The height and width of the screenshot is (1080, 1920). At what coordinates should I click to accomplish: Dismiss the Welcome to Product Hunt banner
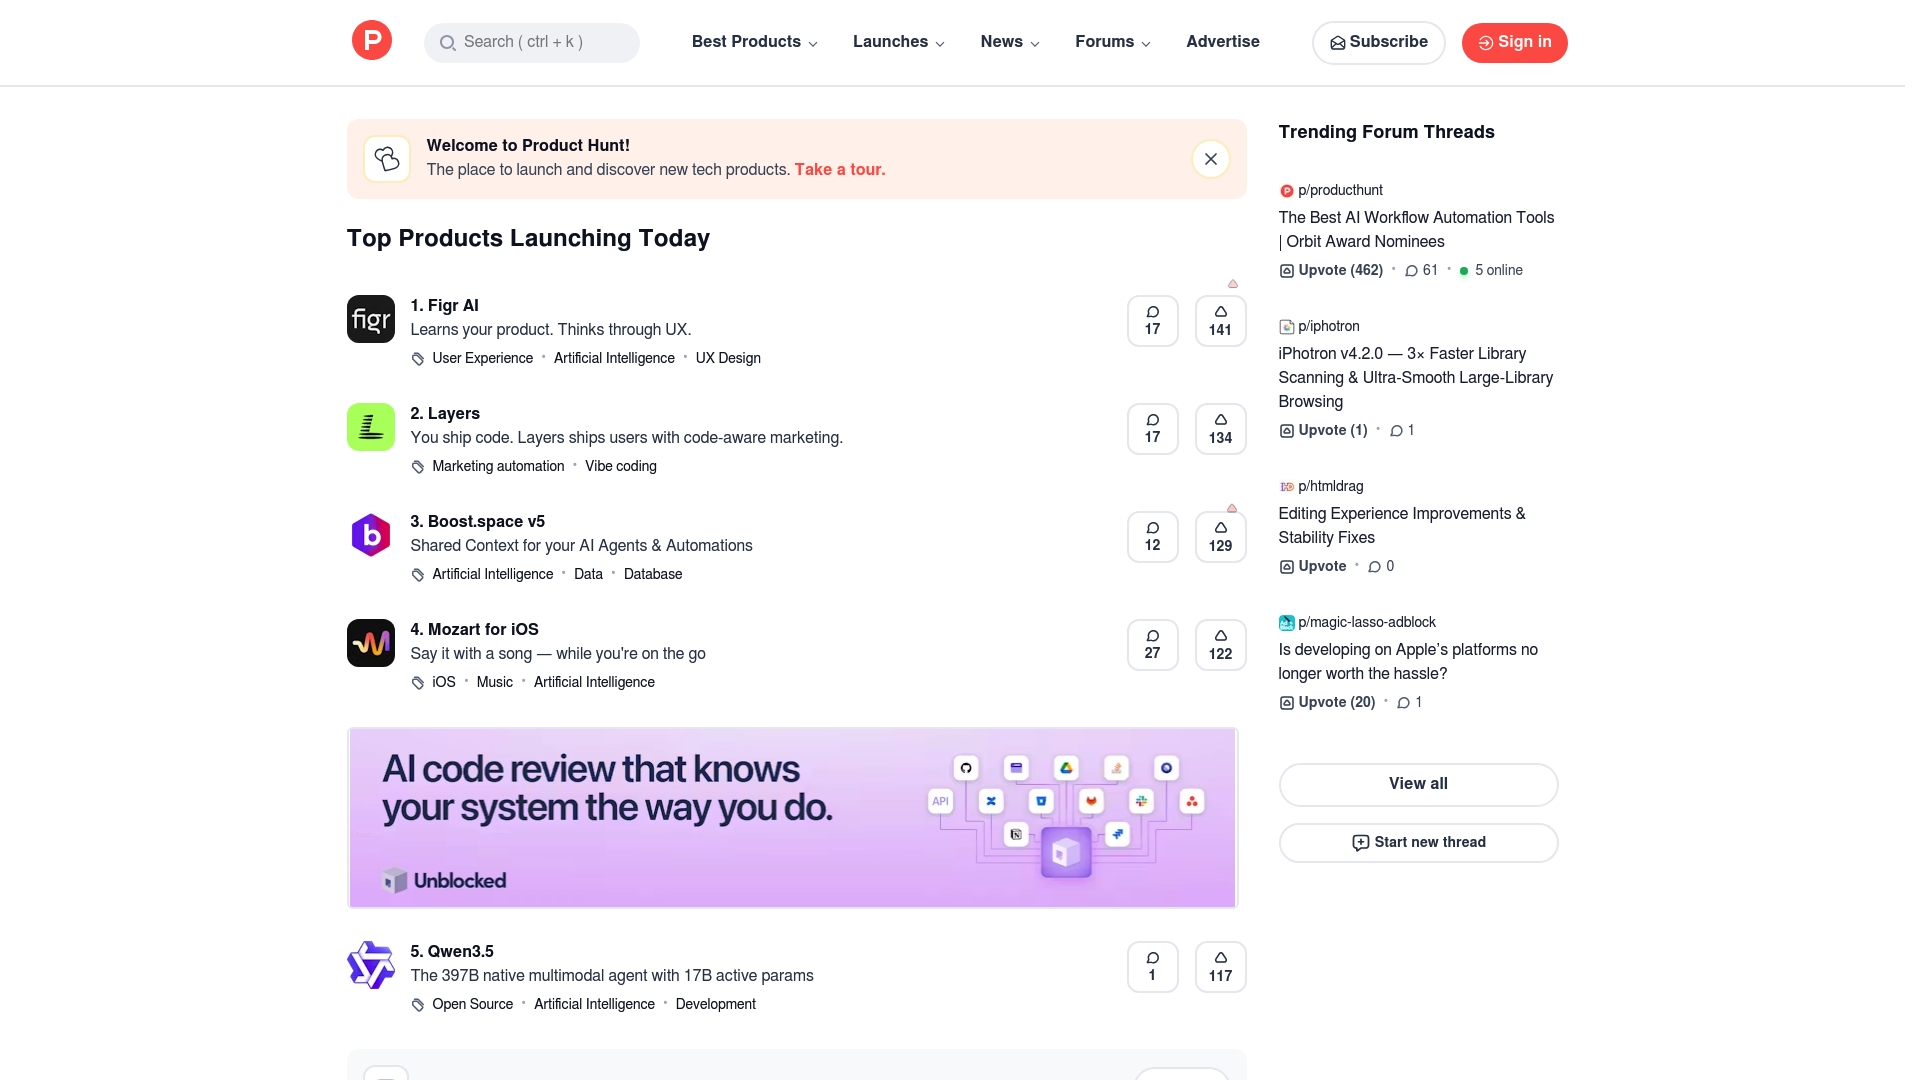1210,159
